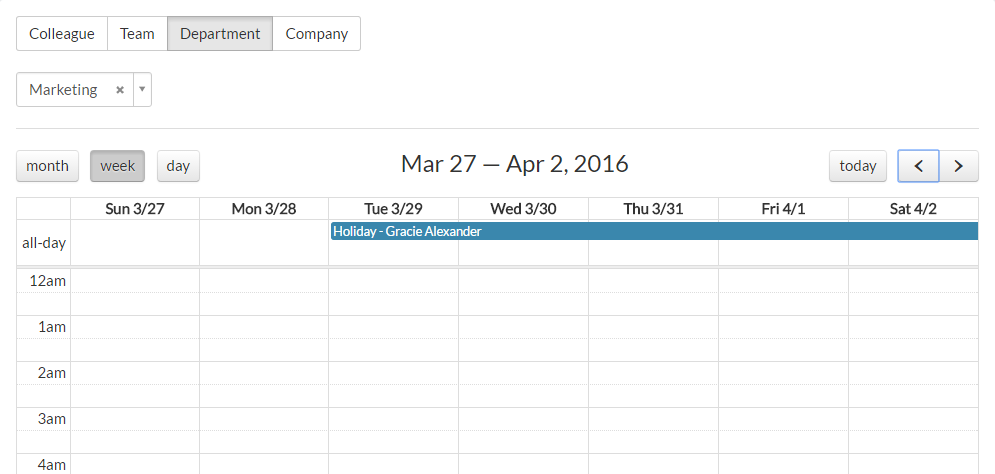Viewport: 995px width, 474px height.
Task: Select the Department tab
Action: click(220, 33)
